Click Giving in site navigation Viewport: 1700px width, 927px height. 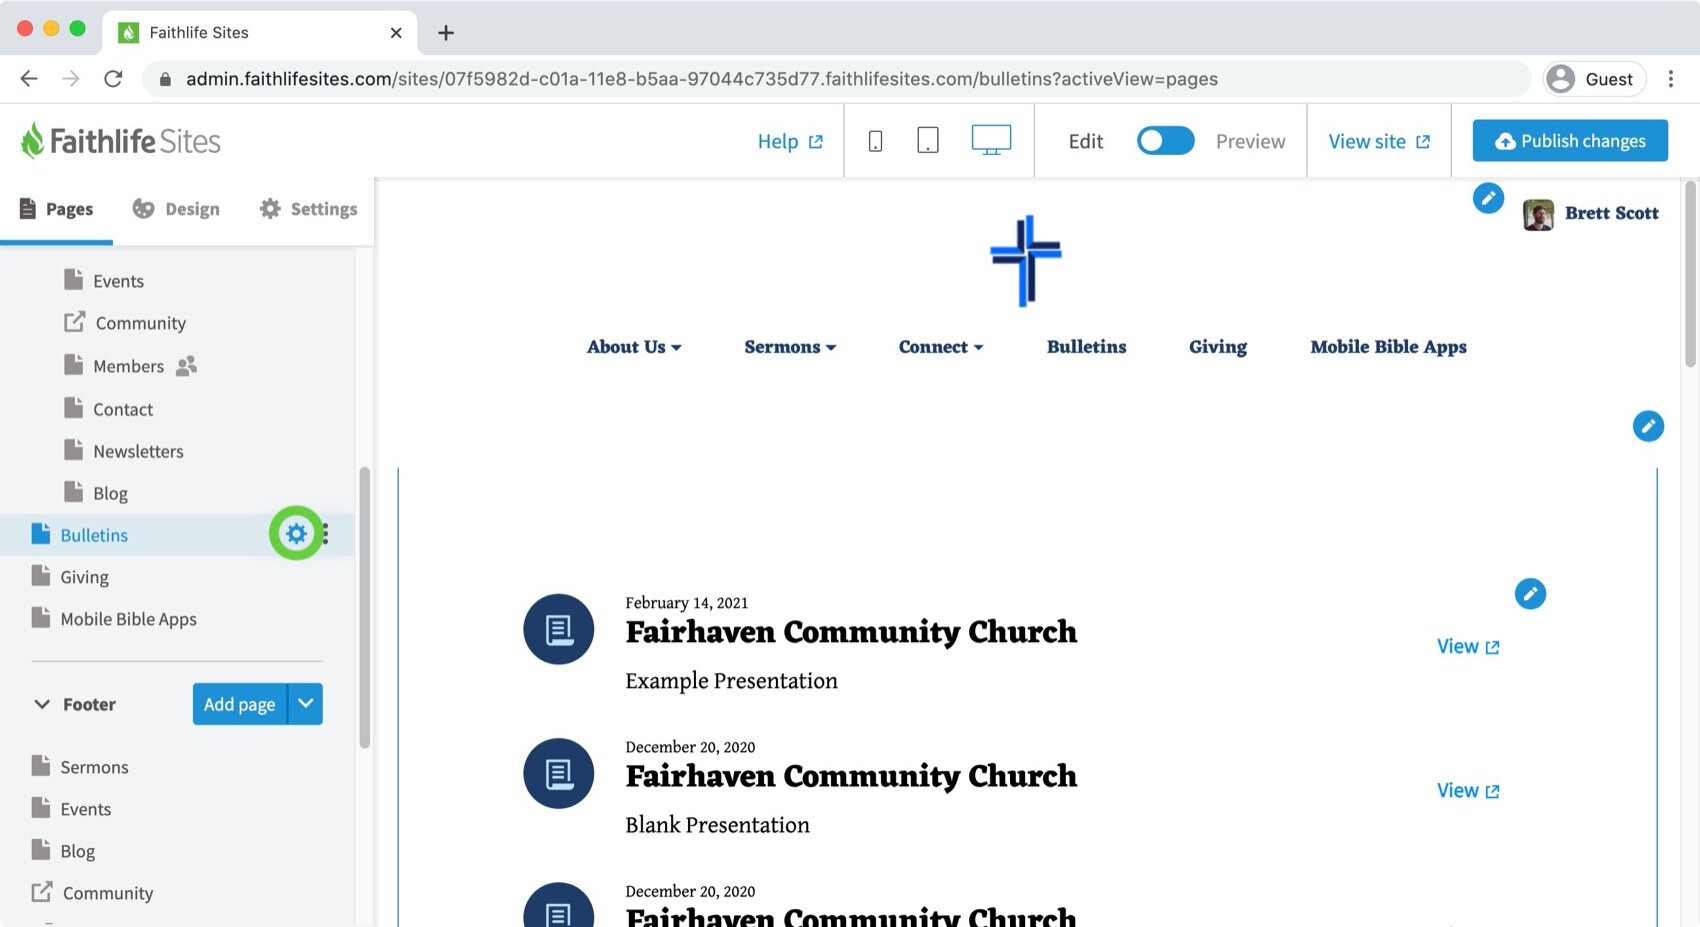[1218, 347]
